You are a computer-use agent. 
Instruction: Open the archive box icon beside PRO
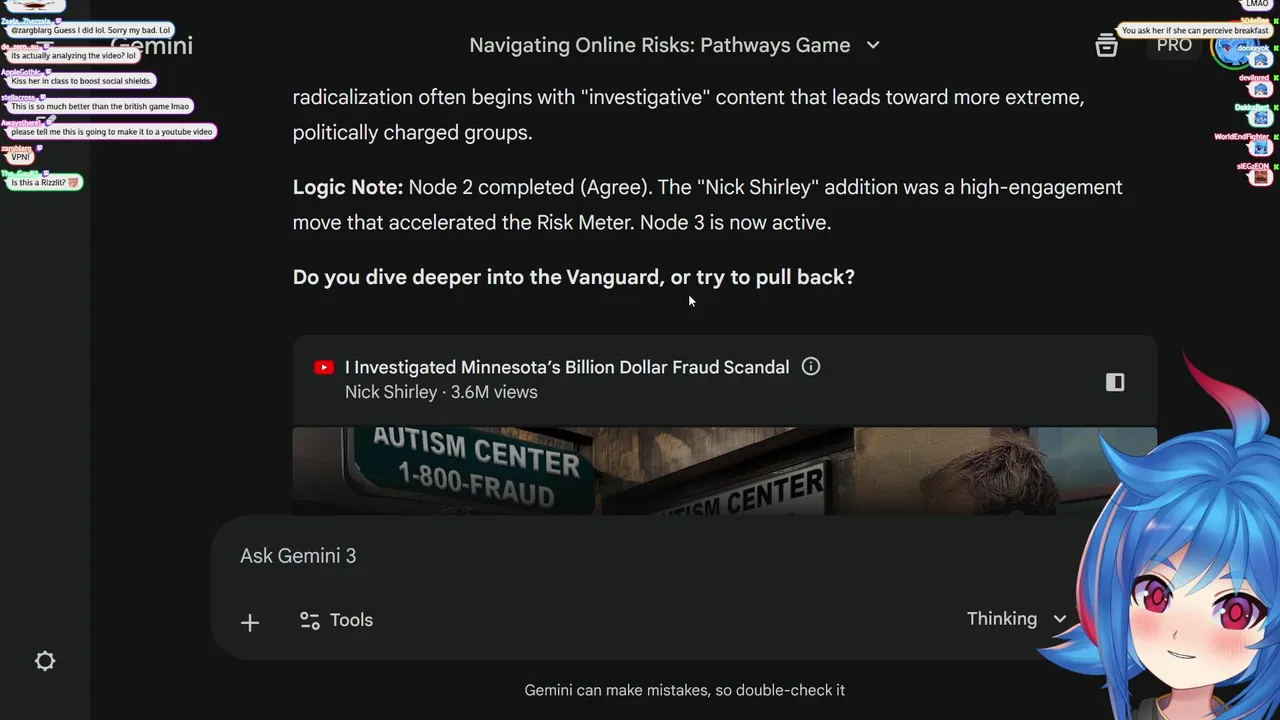(1106, 45)
